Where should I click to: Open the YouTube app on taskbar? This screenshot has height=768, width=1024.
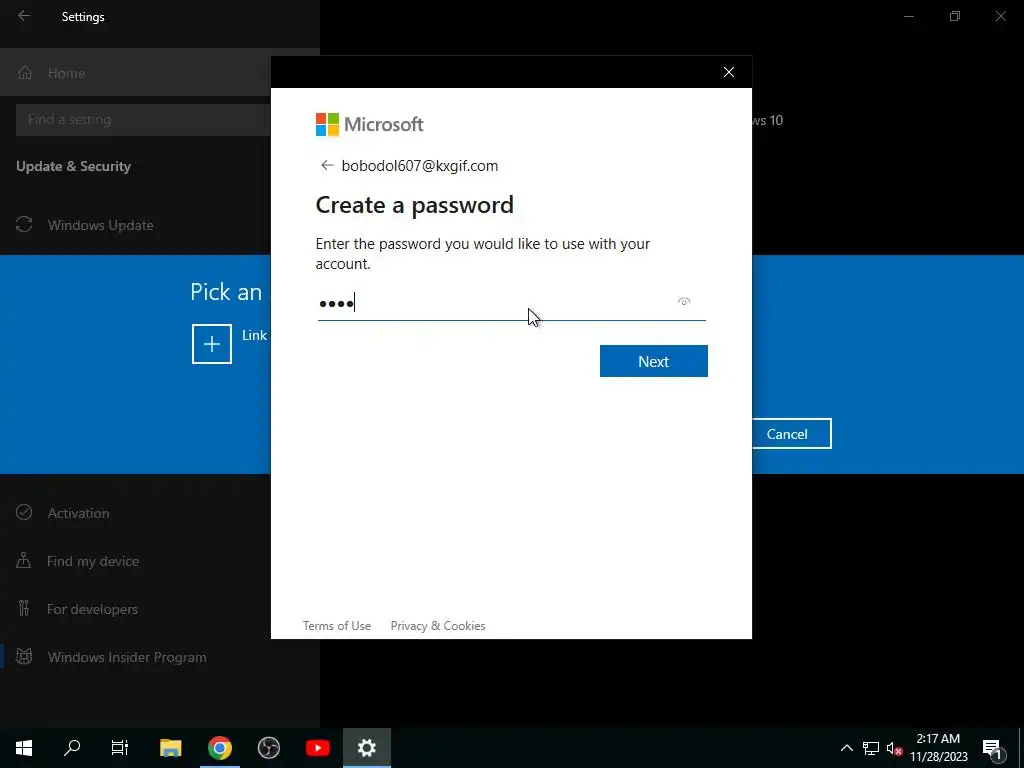tap(318, 748)
